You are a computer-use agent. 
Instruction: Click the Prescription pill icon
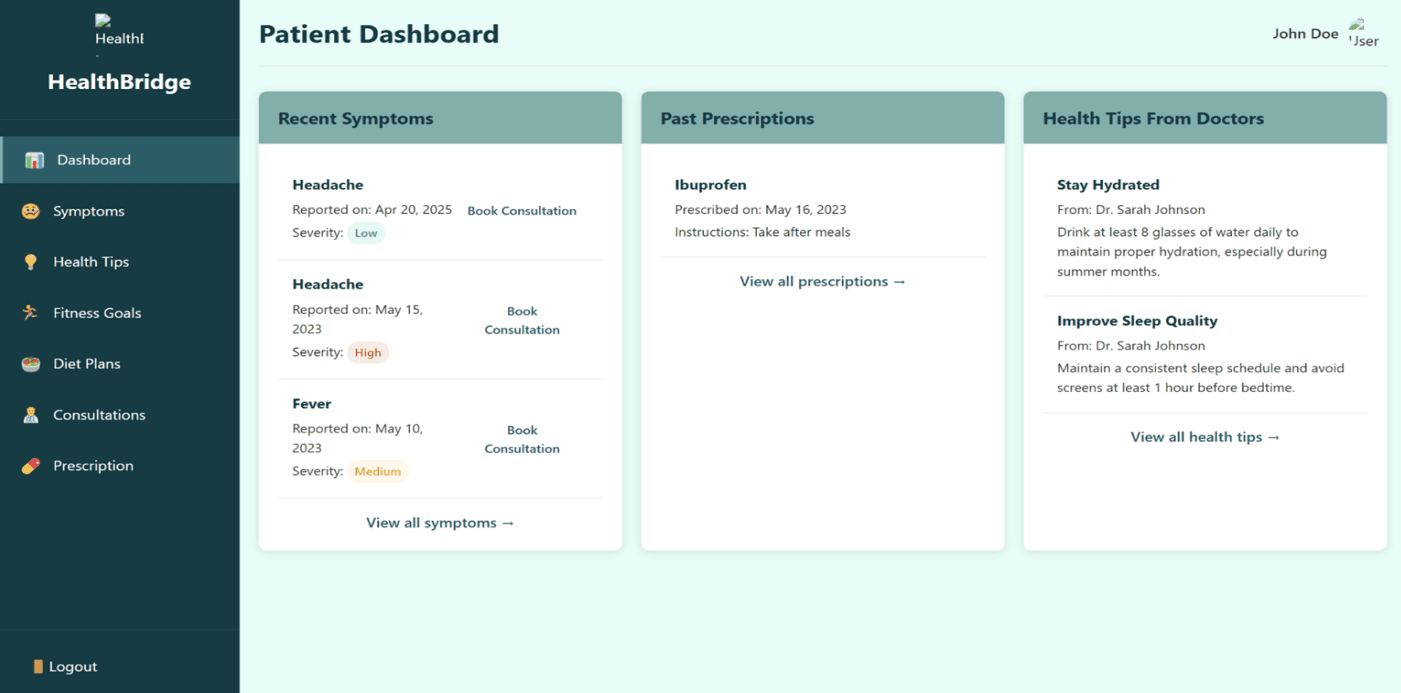tap(31, 466)
